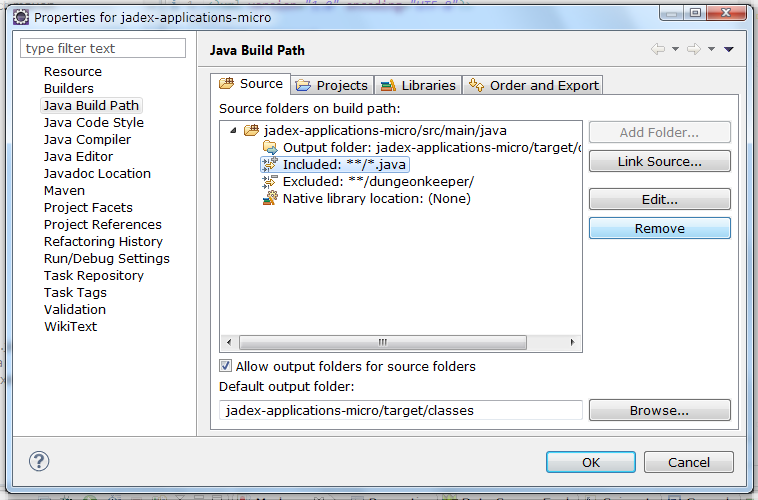Switch to the Projects tab
Viewport: 758px width, 500px height.
[331, 85]
